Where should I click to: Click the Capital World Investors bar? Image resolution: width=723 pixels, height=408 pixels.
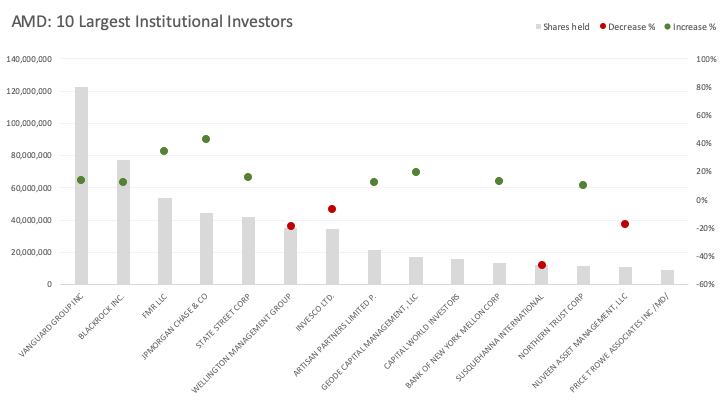tap(457, 272)
